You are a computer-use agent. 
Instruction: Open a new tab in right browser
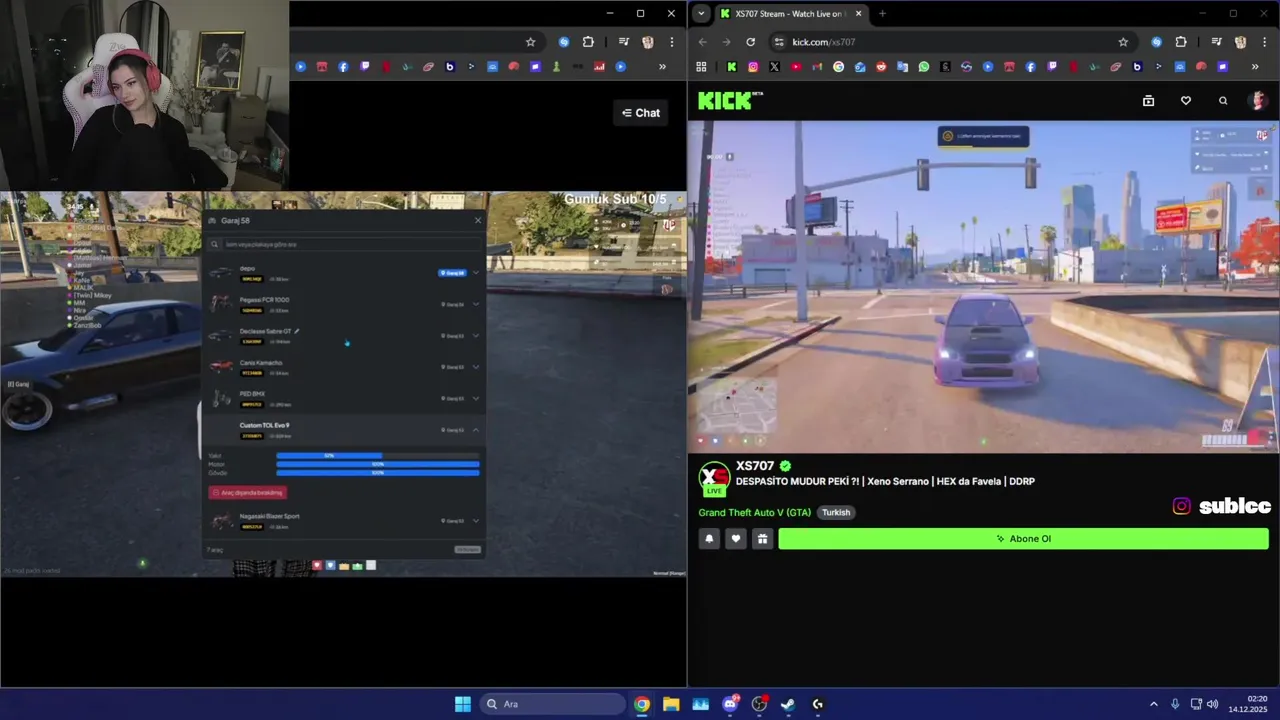882,14
